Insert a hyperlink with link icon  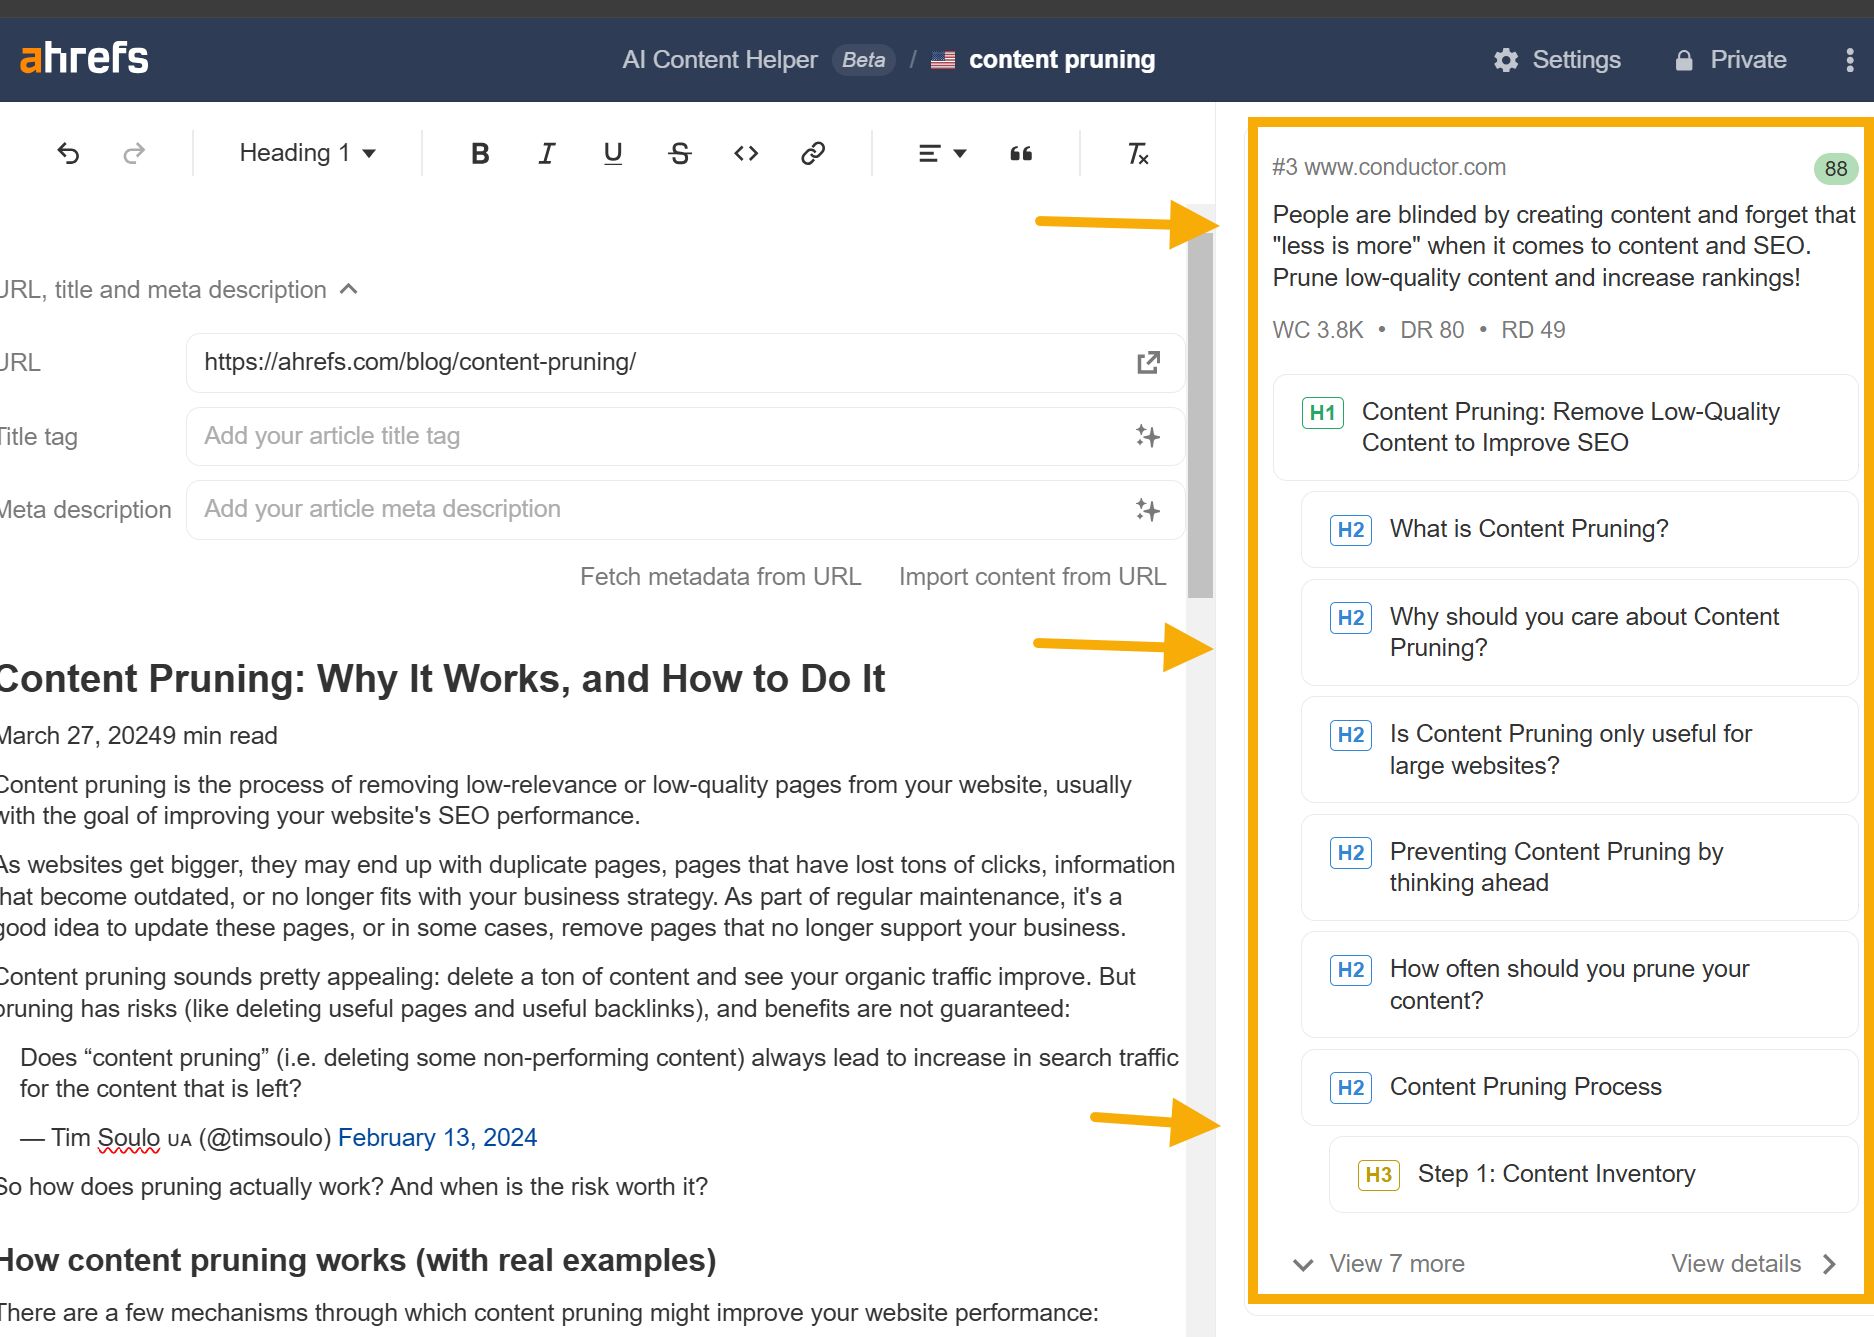pyautogui.click(x=813, y=153)
